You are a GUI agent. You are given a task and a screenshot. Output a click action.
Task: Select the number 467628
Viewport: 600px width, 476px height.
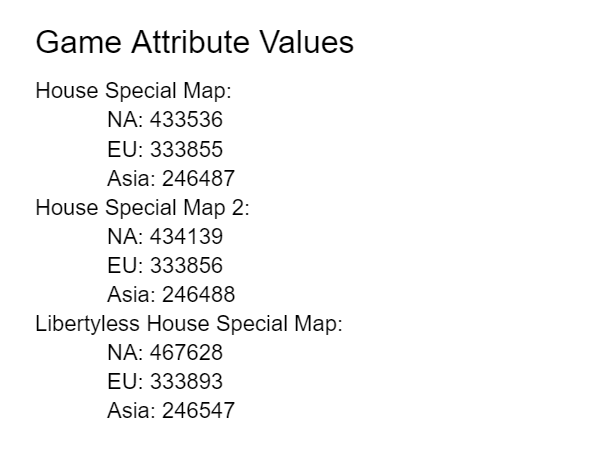(x=186, y=353)
